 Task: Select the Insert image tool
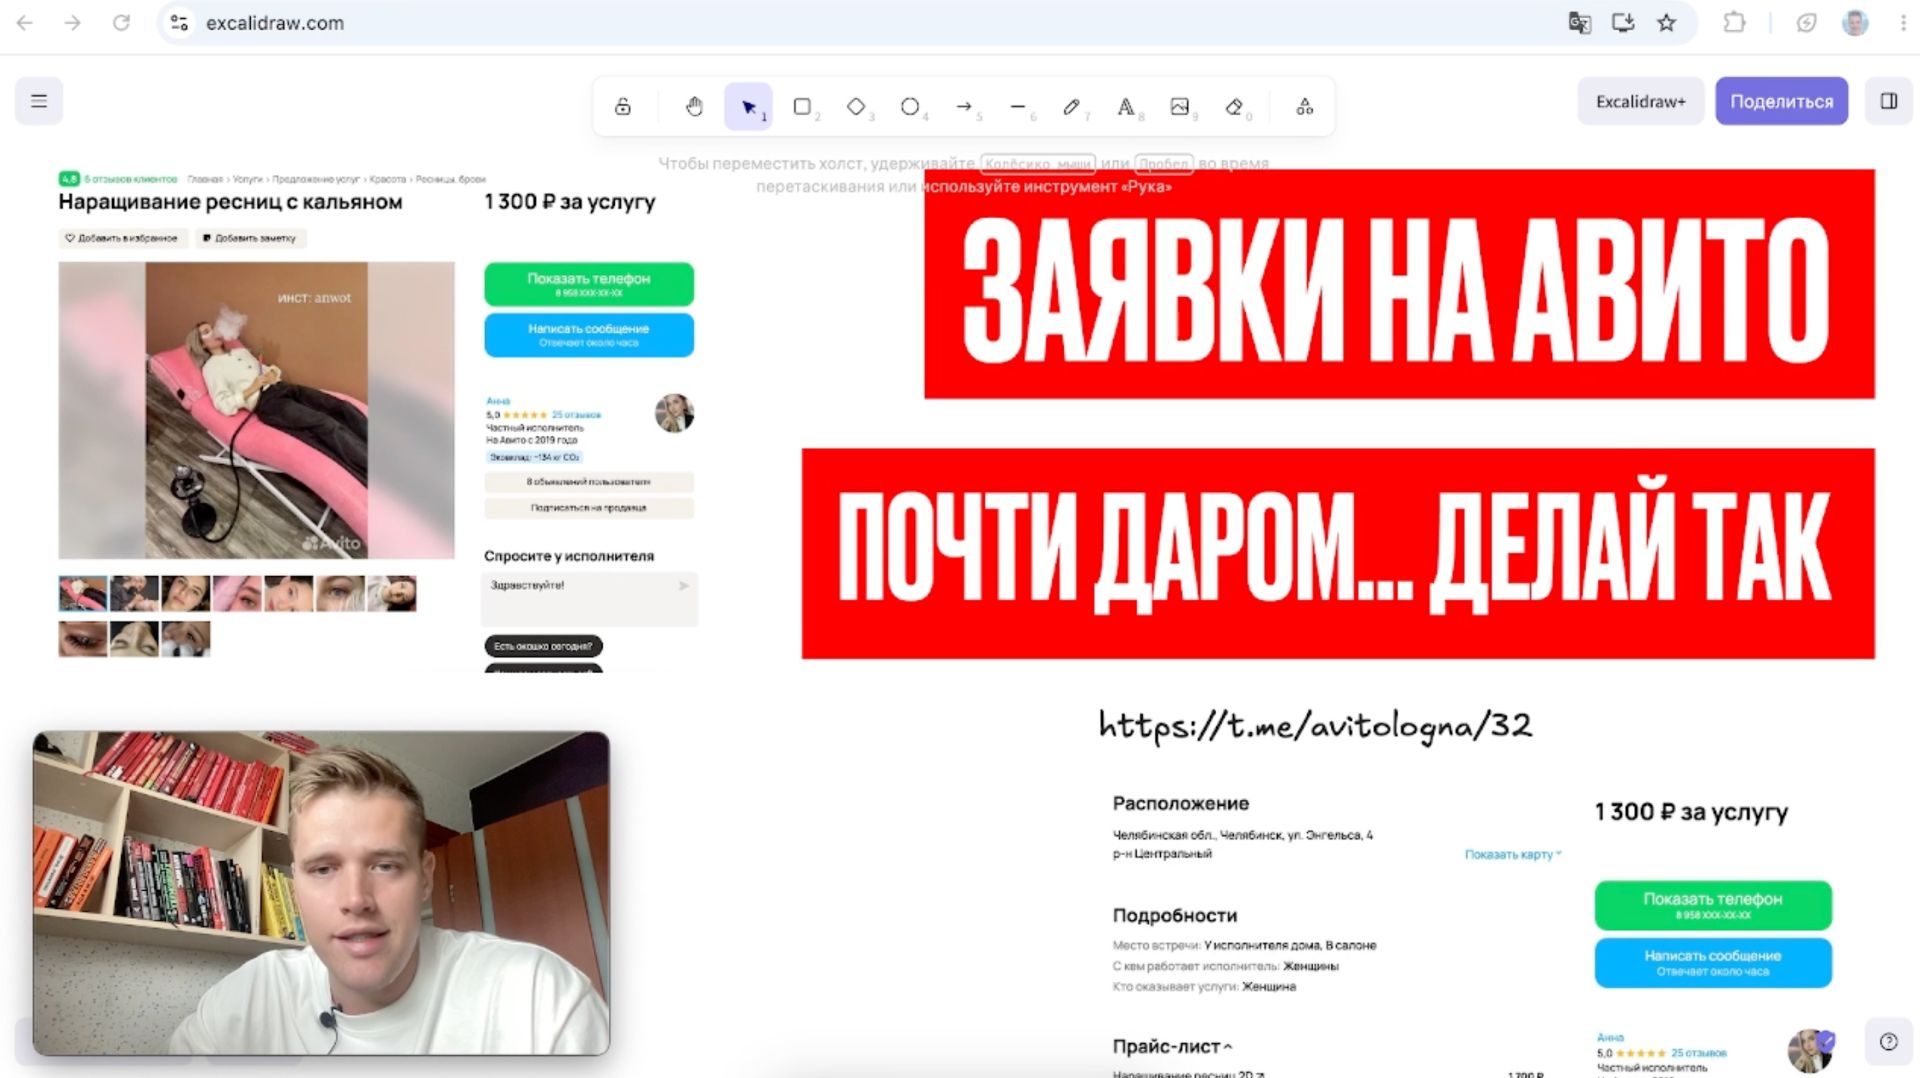[x=1180, y=106]
